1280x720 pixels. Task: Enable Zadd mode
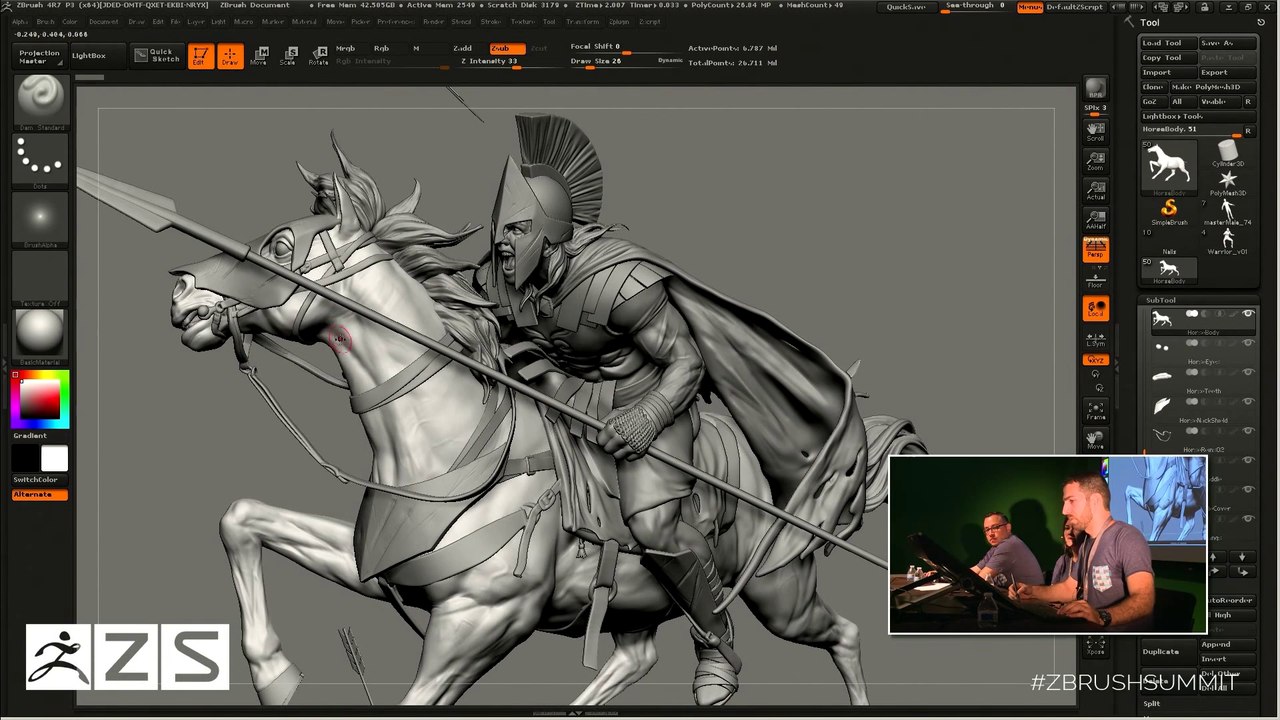click(462, 48)
